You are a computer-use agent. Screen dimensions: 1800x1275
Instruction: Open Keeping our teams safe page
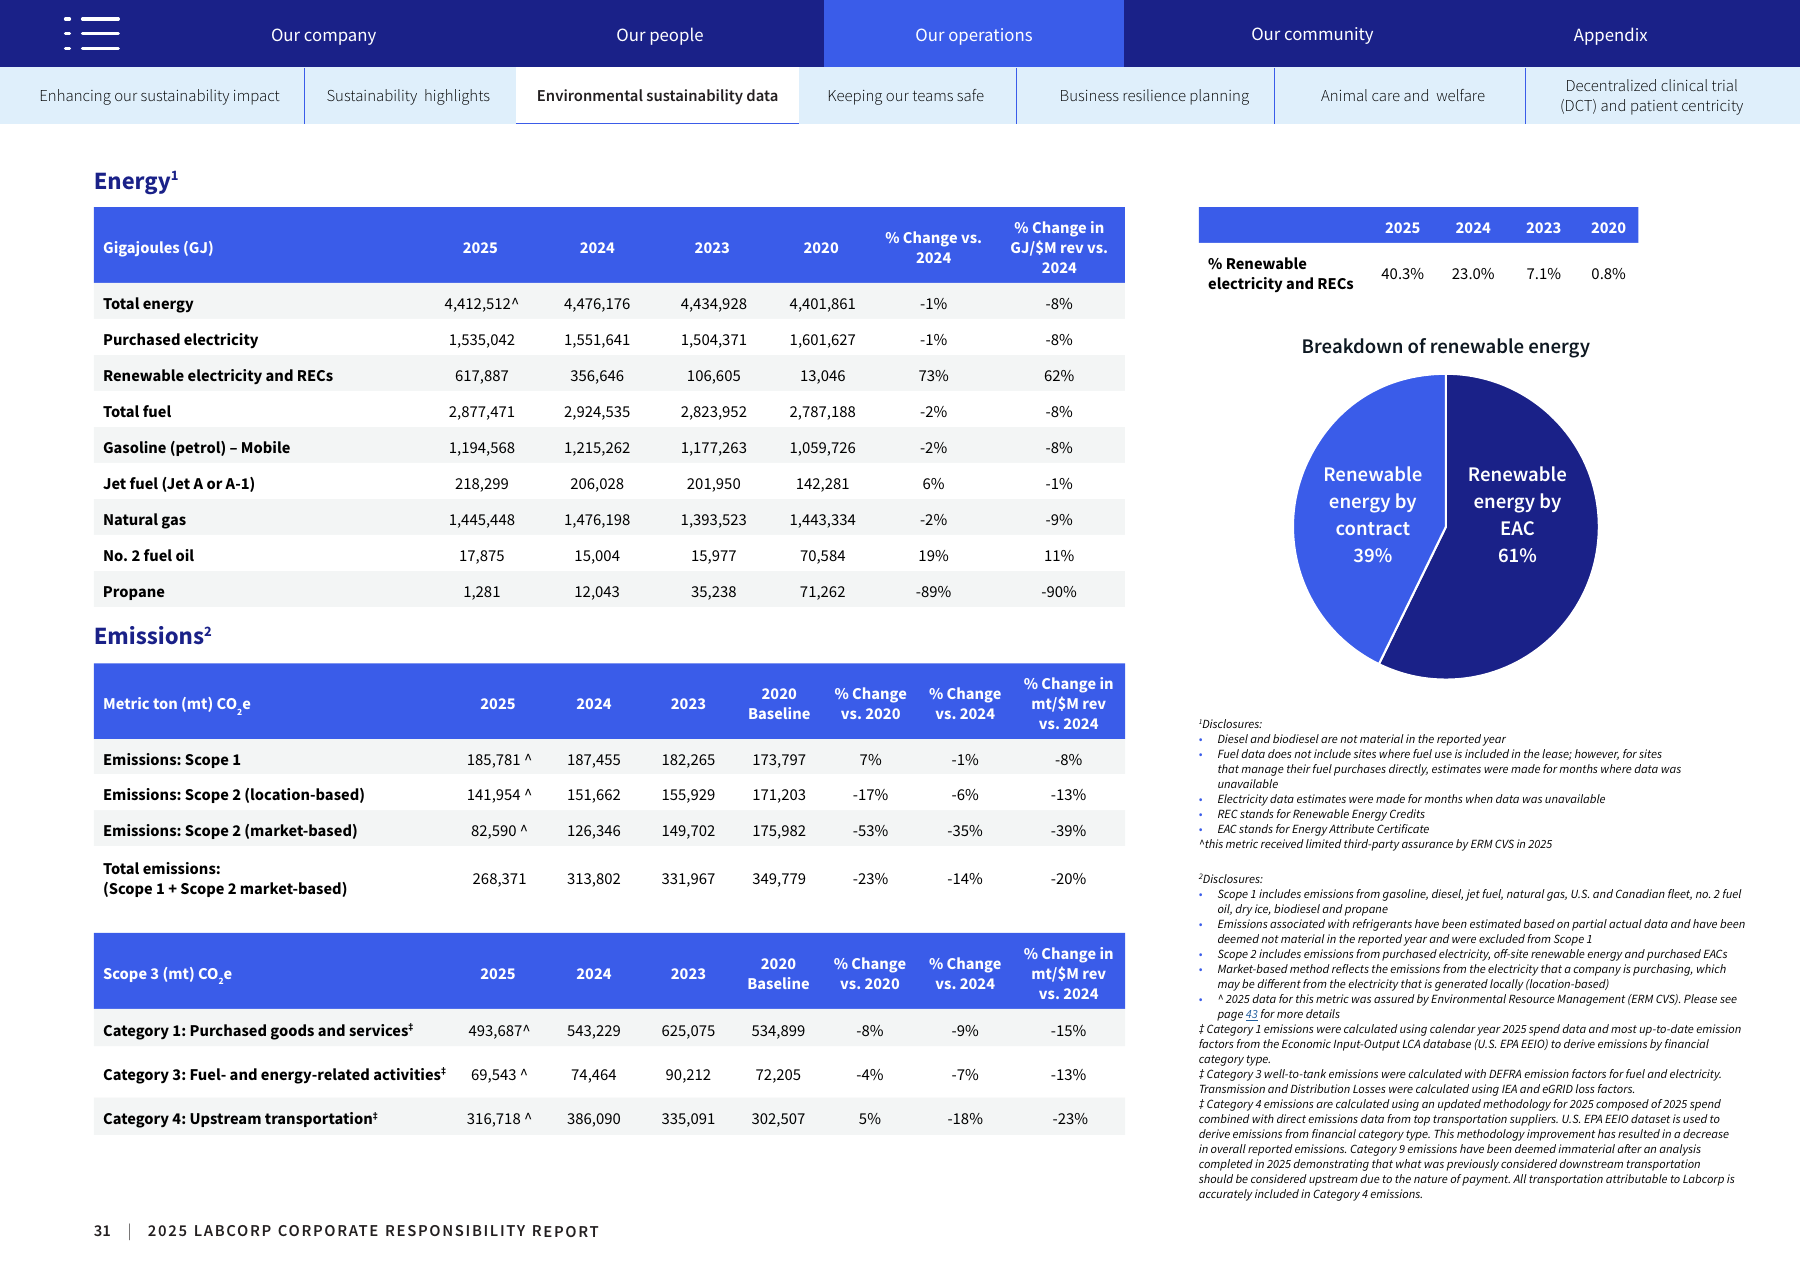coord(905,96)
